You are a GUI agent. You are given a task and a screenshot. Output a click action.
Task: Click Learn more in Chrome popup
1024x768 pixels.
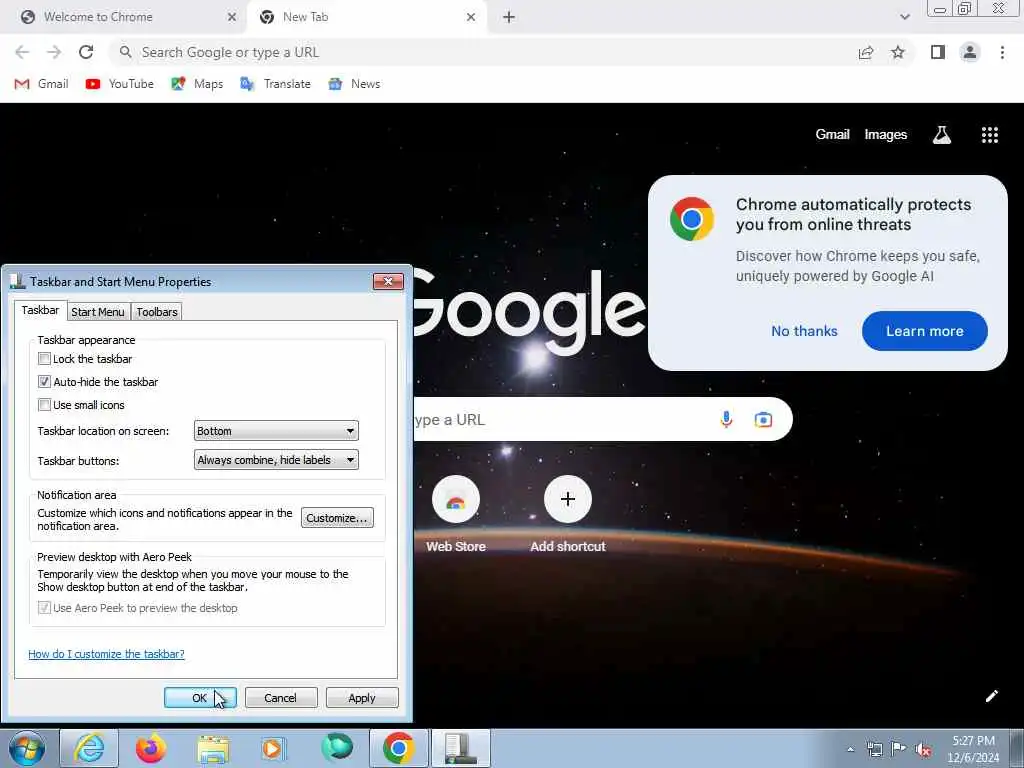point(924,331)
